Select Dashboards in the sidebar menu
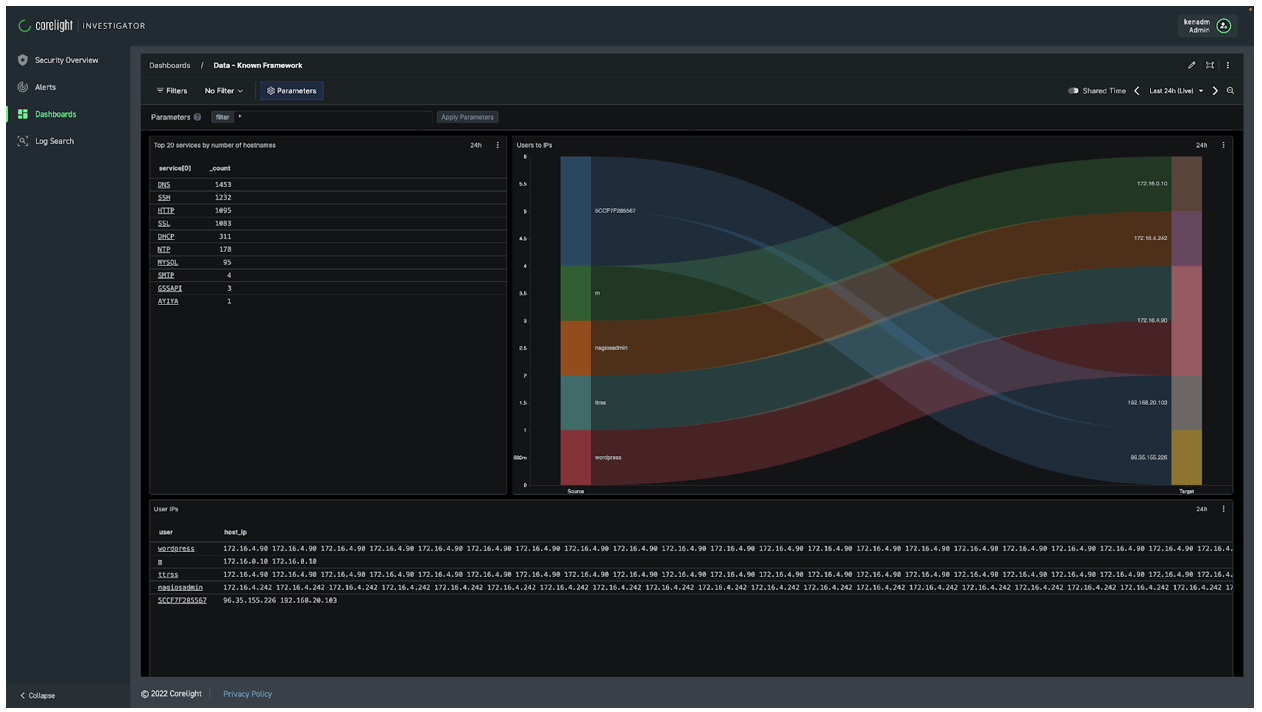Screen dimensions: 1262x712 pyautogui.click(x=55, y=114)
